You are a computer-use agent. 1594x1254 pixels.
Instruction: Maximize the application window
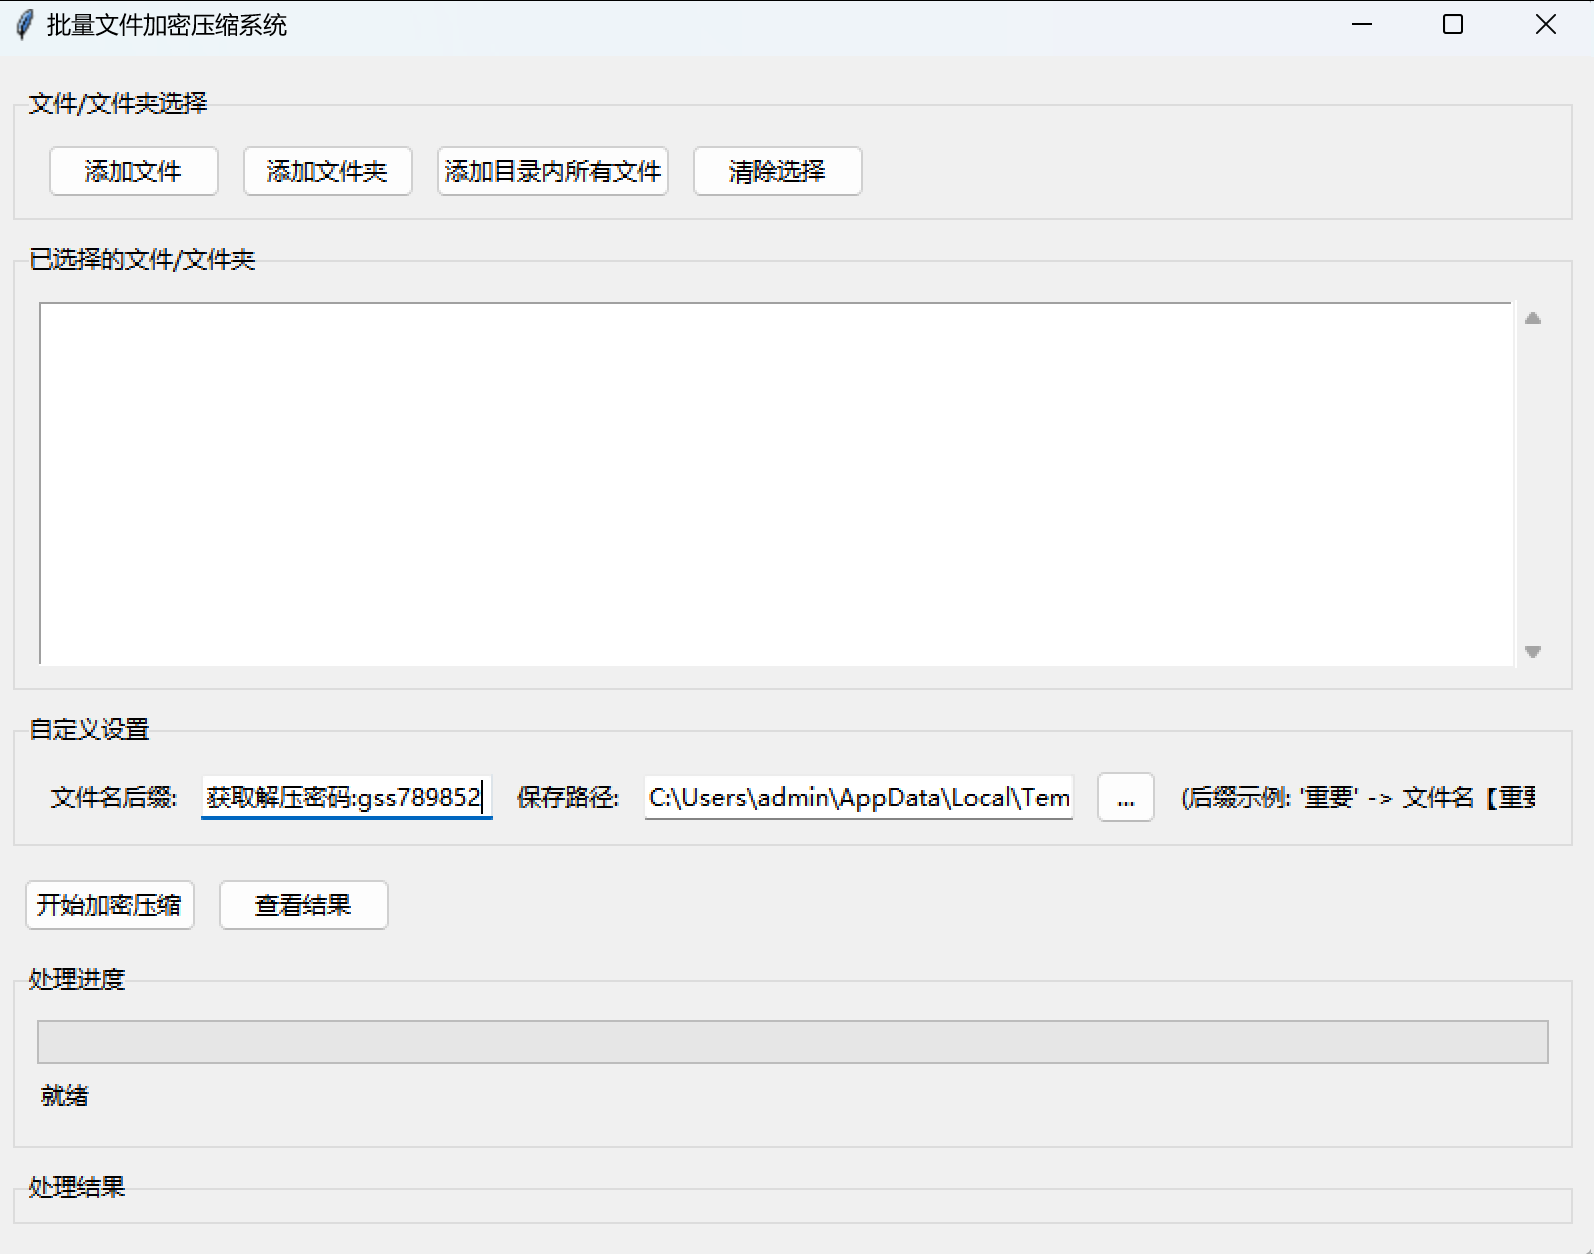pyautogui.click(x=1453, y=25)
